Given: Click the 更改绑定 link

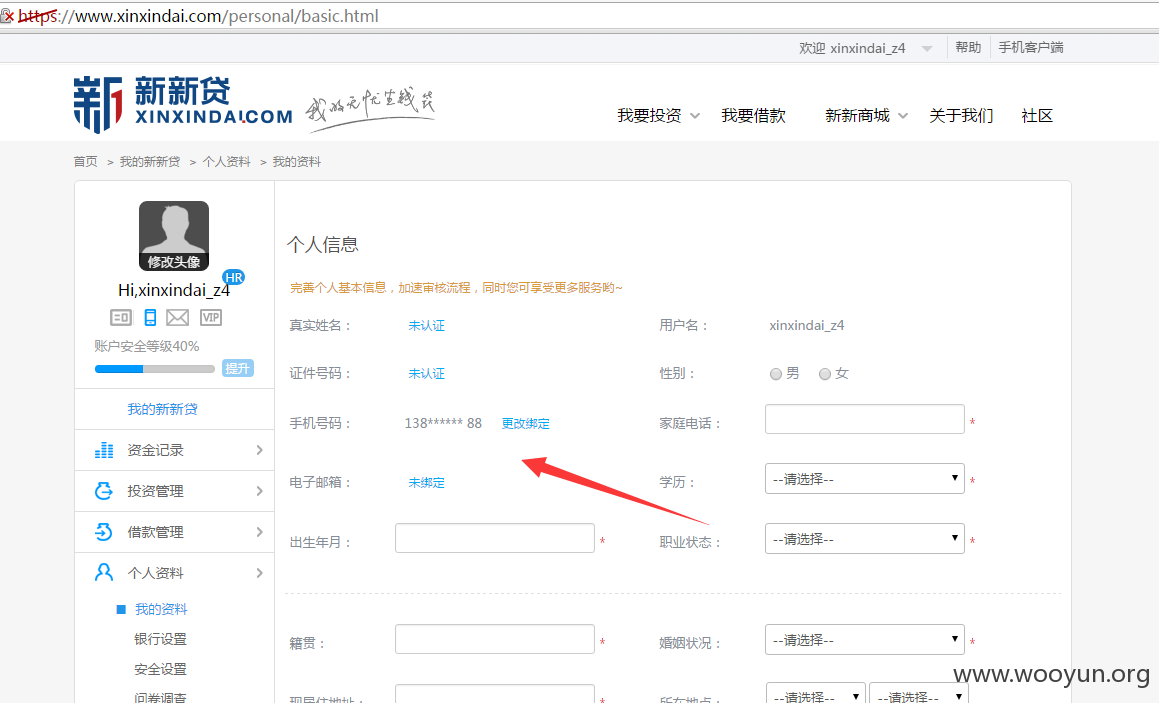Looking at the screenshot, I should point(526,424).
